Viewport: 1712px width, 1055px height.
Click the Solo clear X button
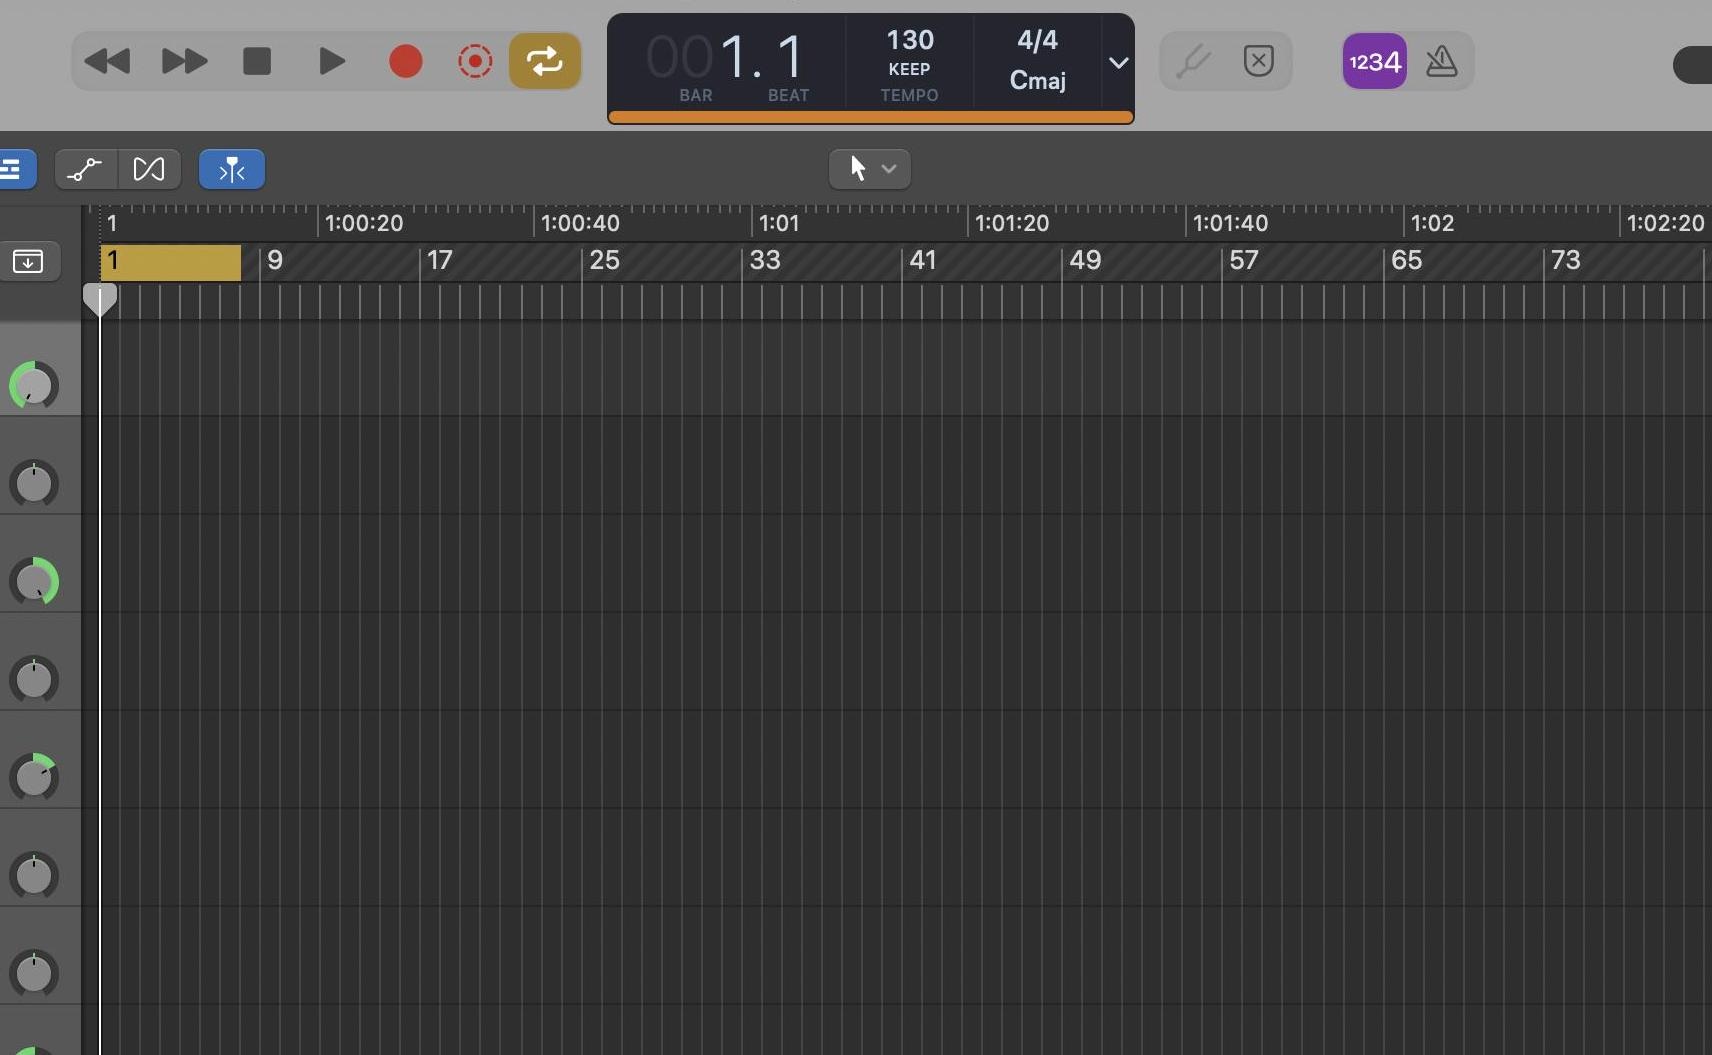click(1258, 61)
